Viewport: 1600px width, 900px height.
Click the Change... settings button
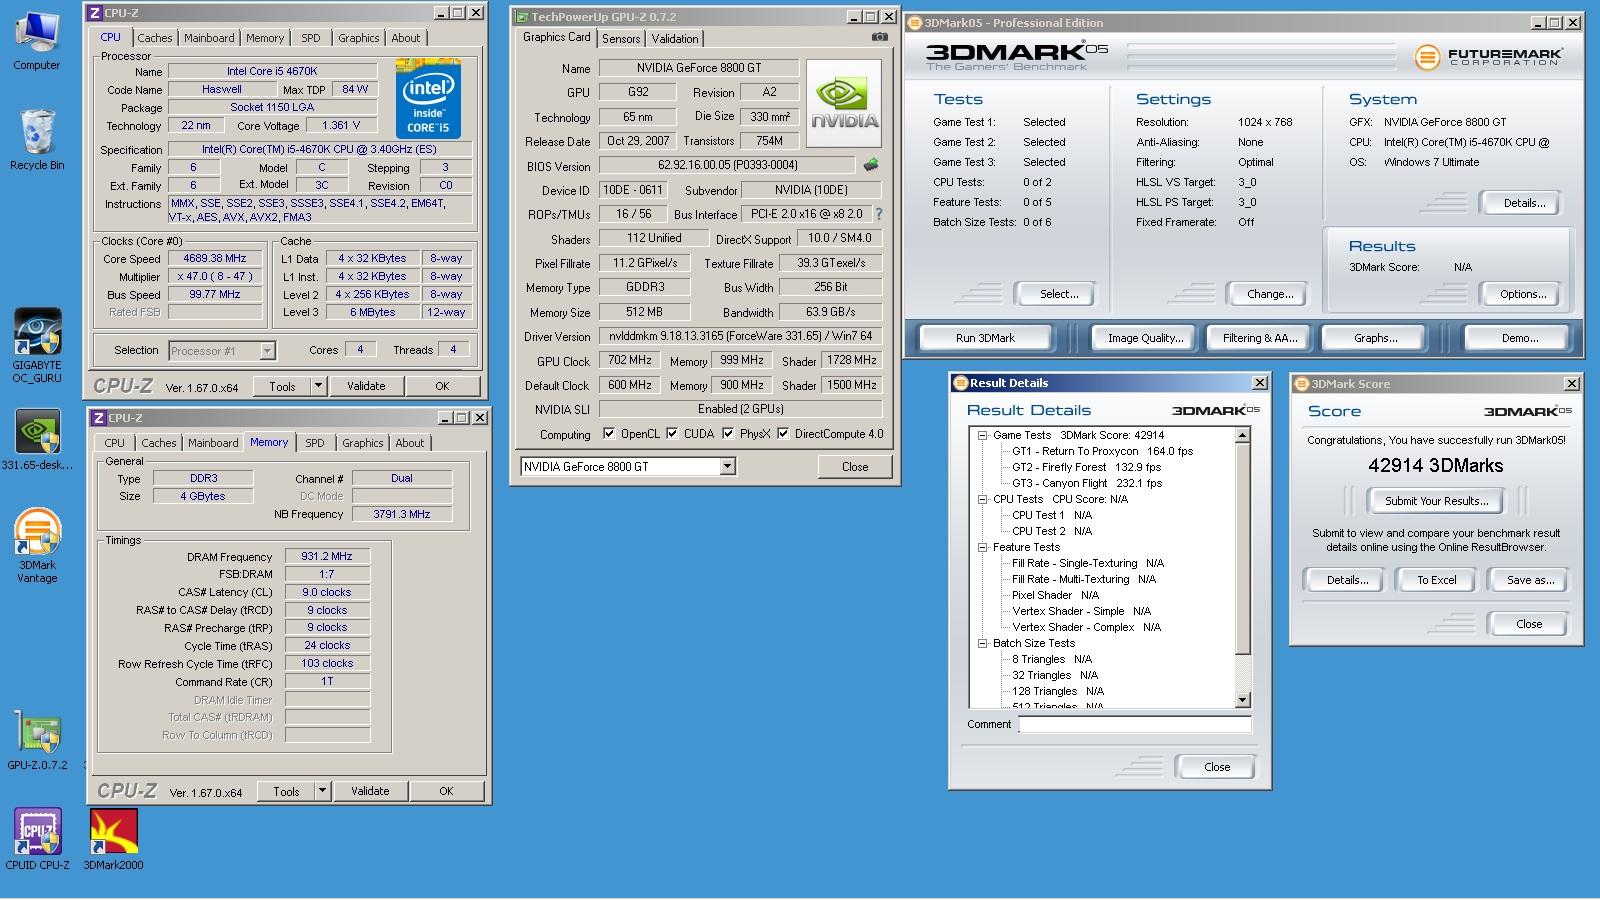coord(1270,294)
